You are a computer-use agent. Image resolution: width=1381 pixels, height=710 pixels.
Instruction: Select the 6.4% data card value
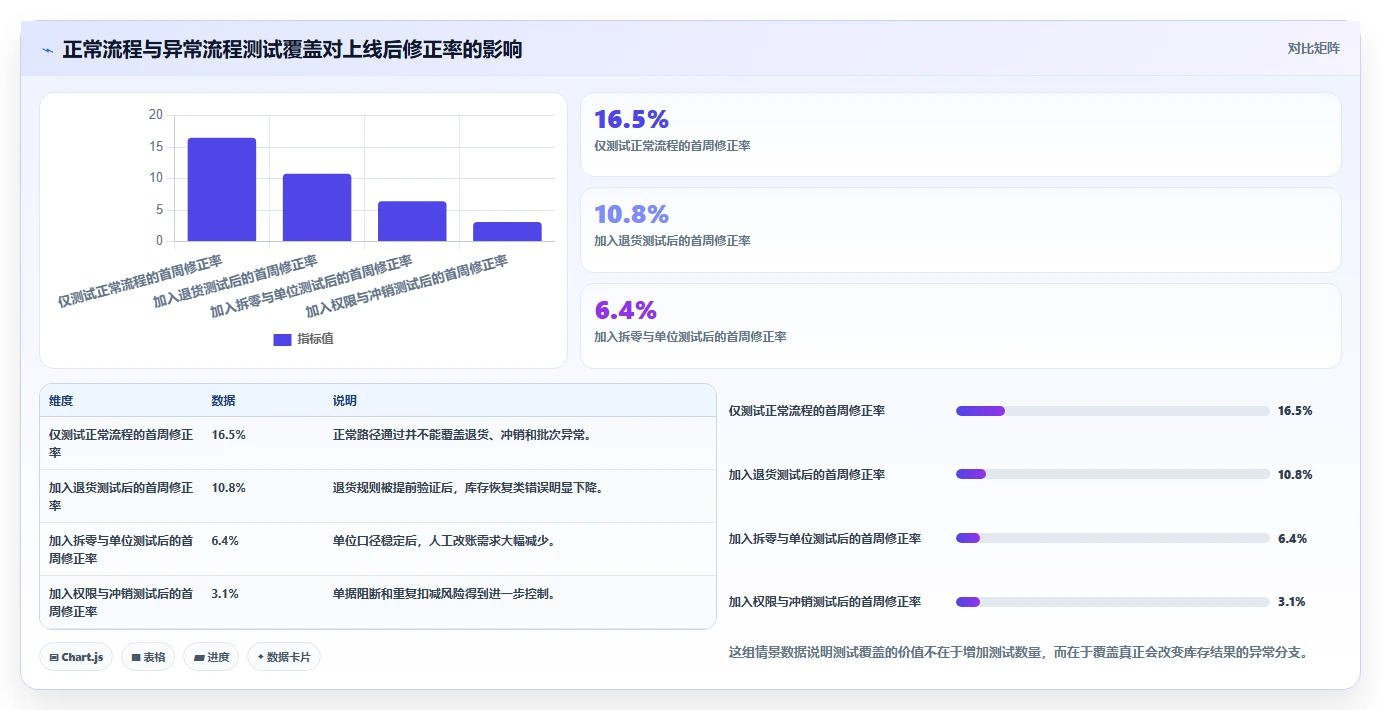(625, 310)
